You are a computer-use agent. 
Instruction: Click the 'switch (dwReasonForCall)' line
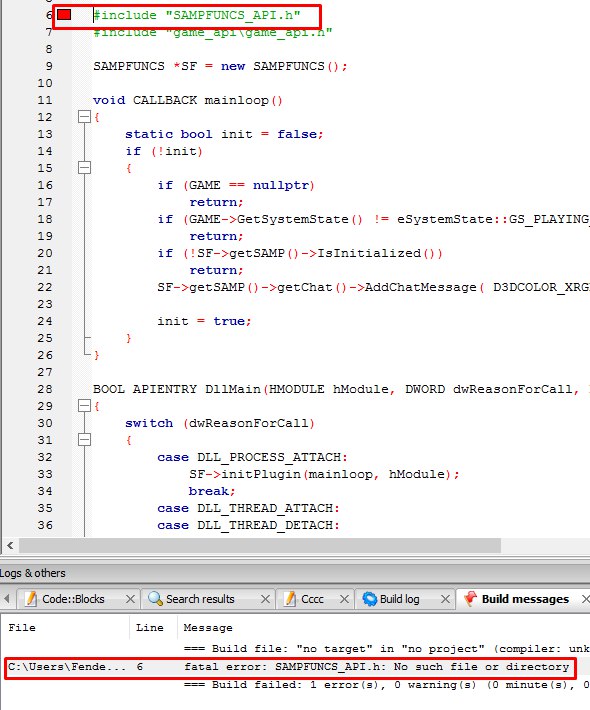coord(220,423)
